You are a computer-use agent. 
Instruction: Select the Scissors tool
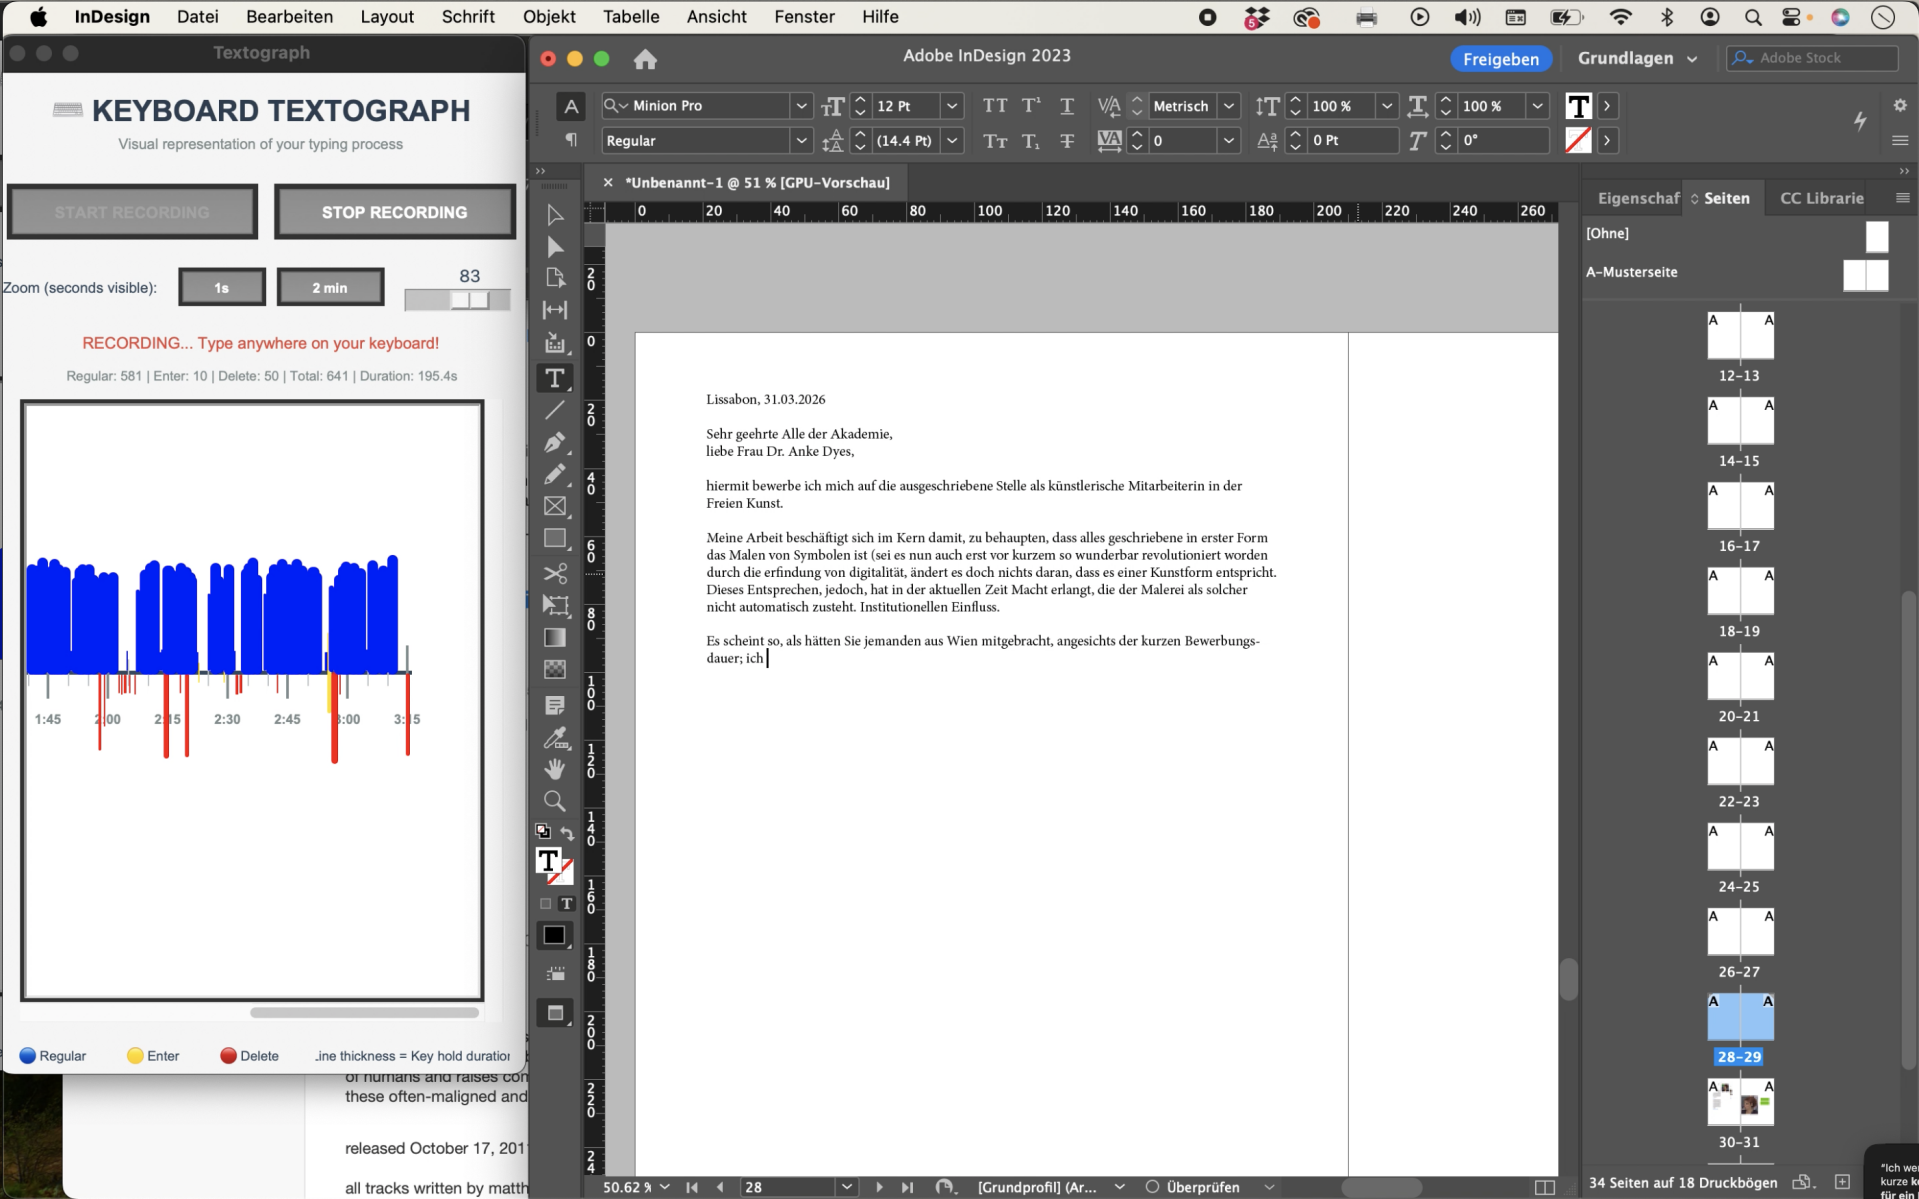coord(555,573)
